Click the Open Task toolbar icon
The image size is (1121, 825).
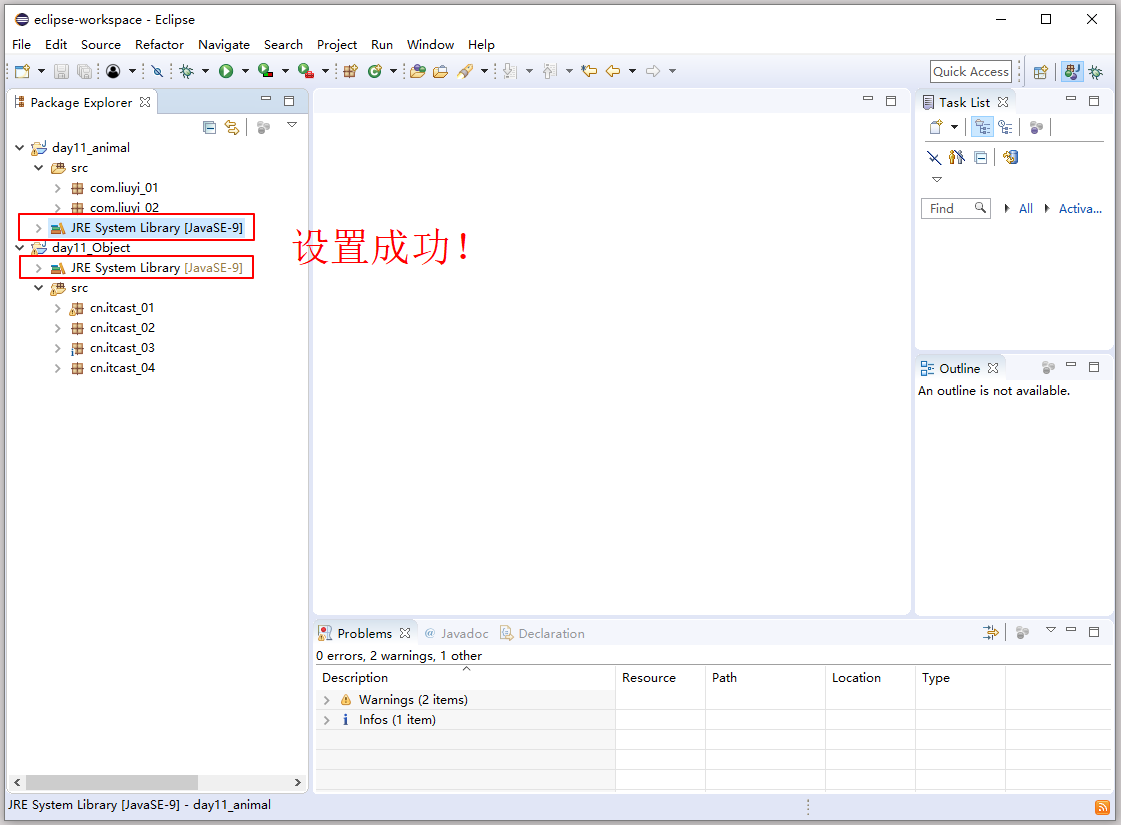[x=440, y=71]
